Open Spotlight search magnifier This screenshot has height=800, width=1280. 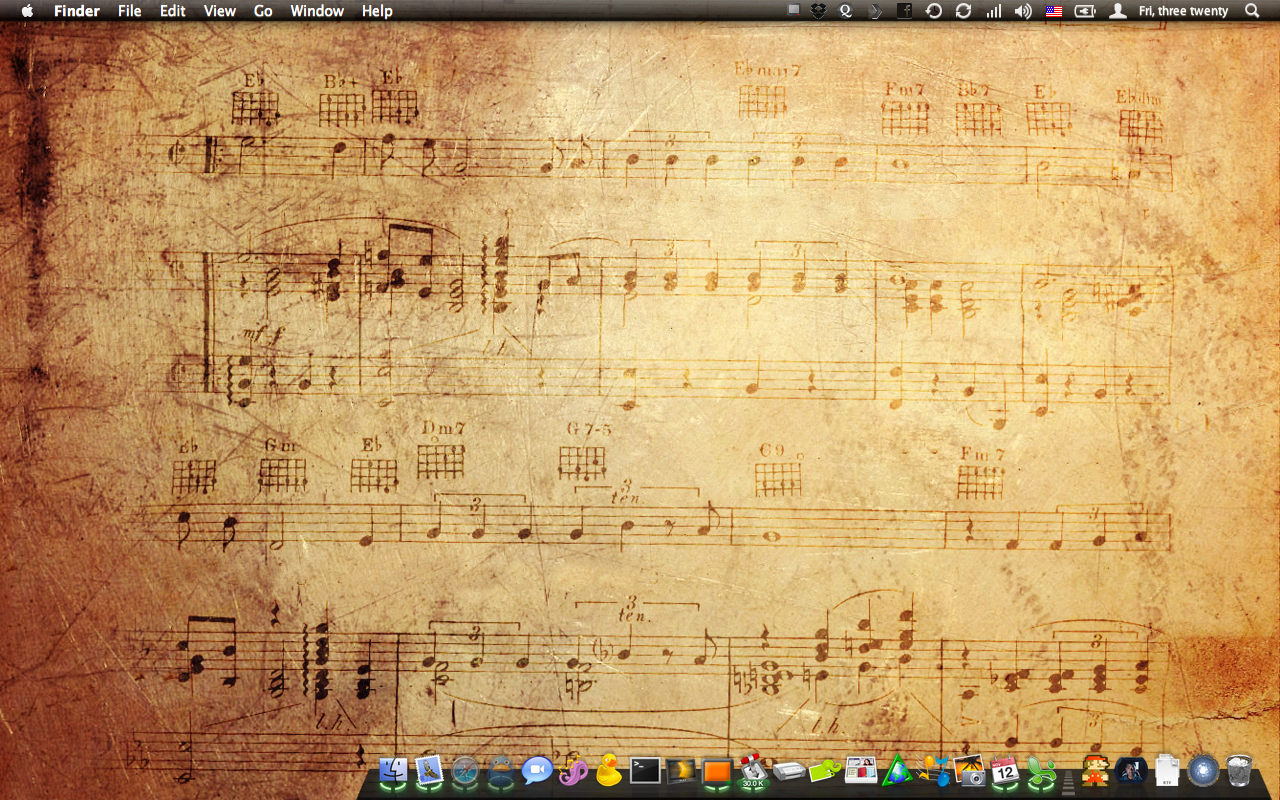point(1252,11)
